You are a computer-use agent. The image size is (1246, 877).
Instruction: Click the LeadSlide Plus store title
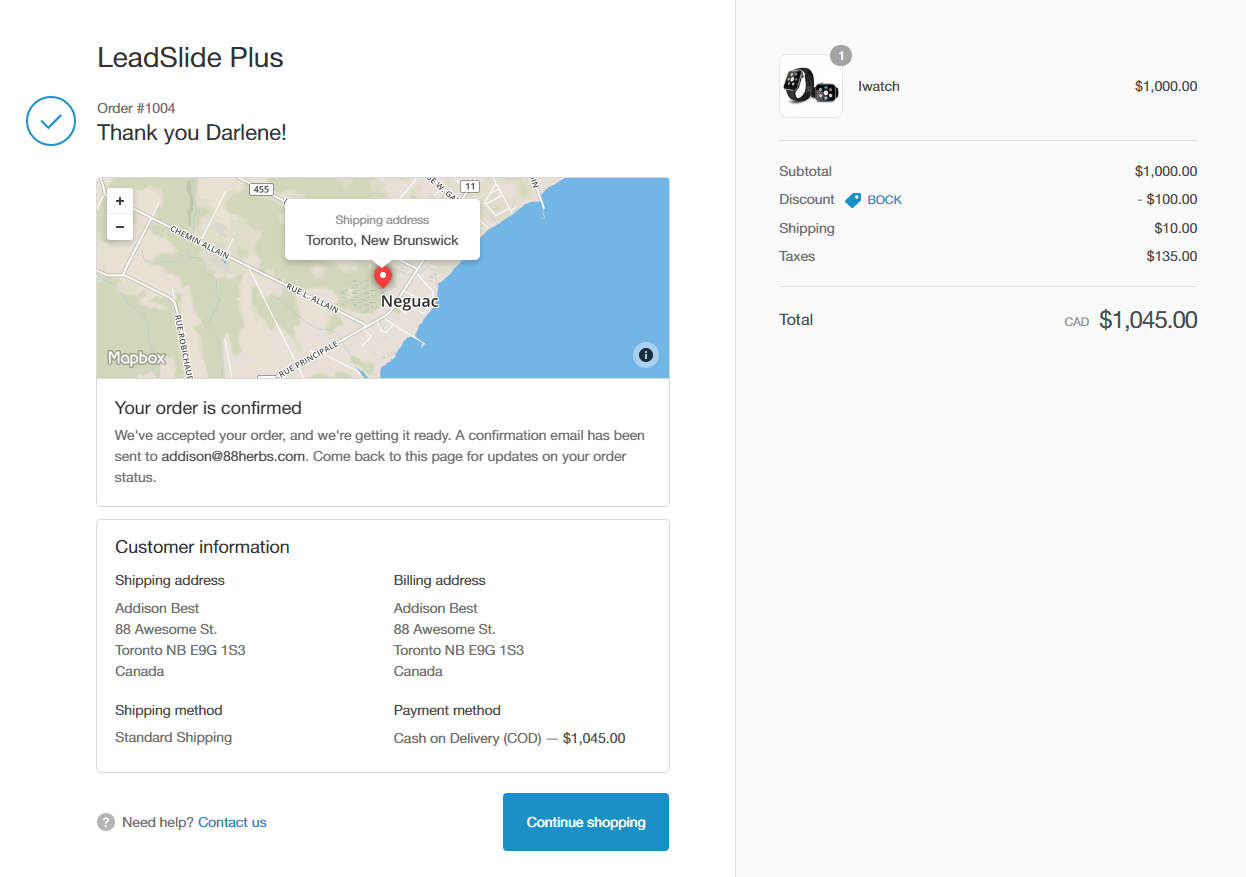(x=190, y=58)
